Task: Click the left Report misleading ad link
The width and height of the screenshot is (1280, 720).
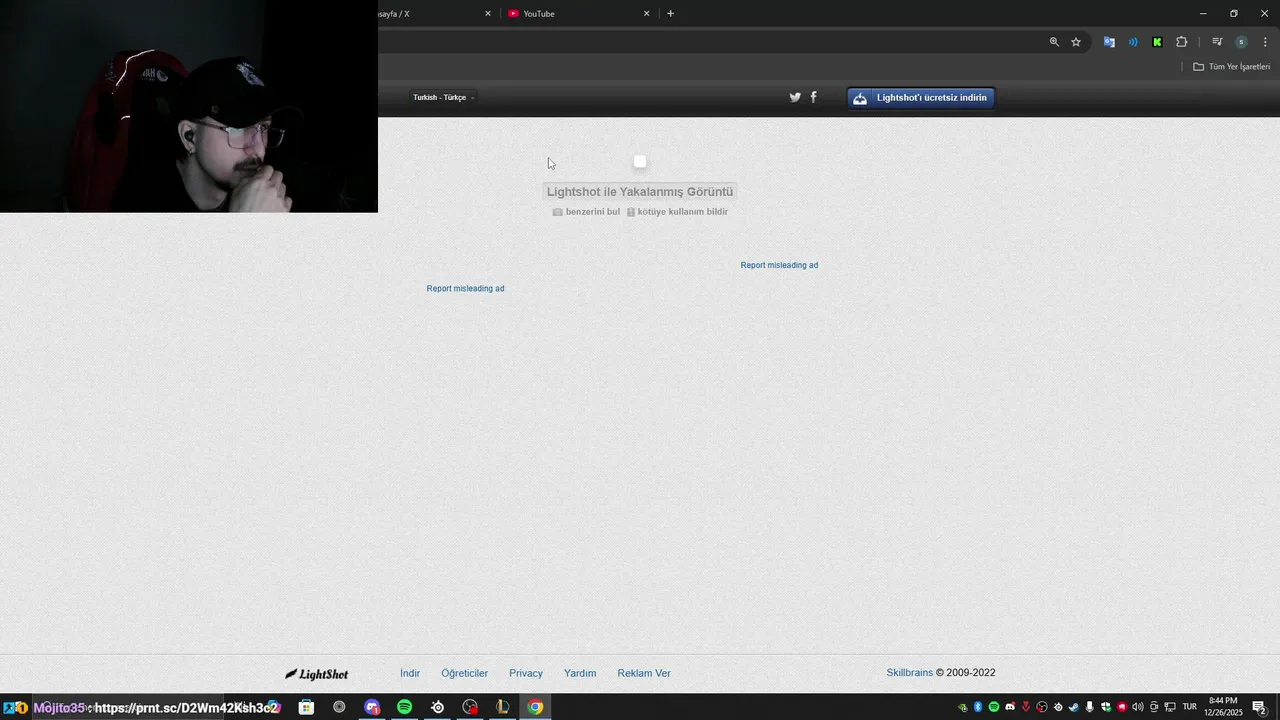Action: coord(465,288)
